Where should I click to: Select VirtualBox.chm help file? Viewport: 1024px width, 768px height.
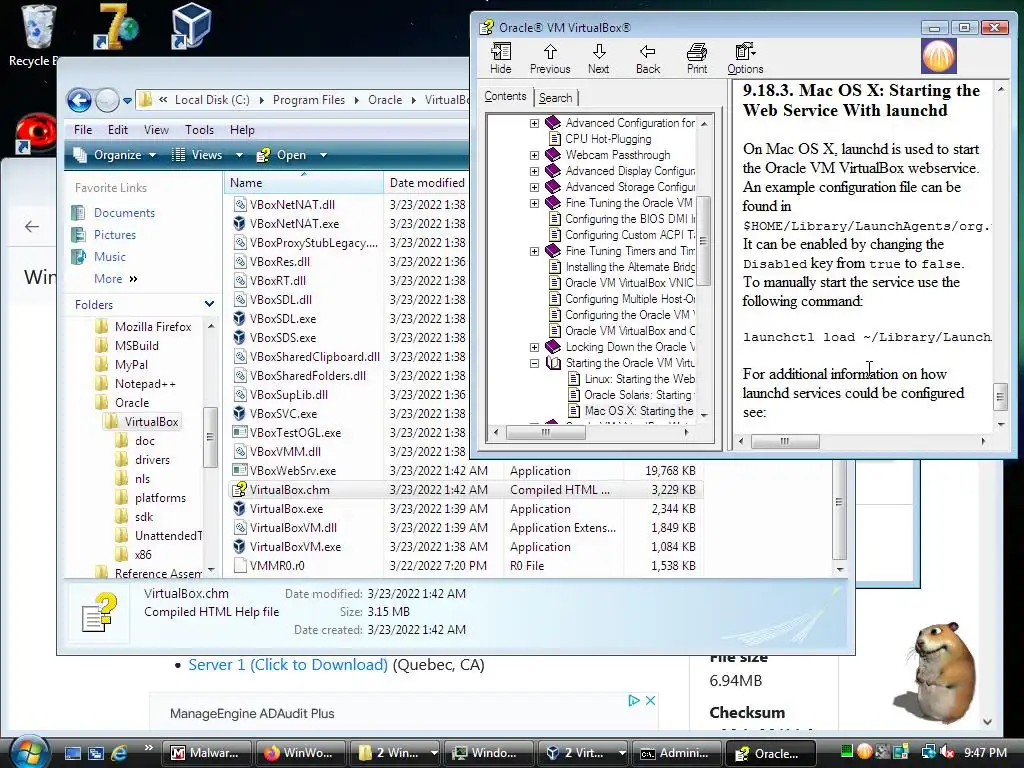pyautogui.click(x=289, y=490)
